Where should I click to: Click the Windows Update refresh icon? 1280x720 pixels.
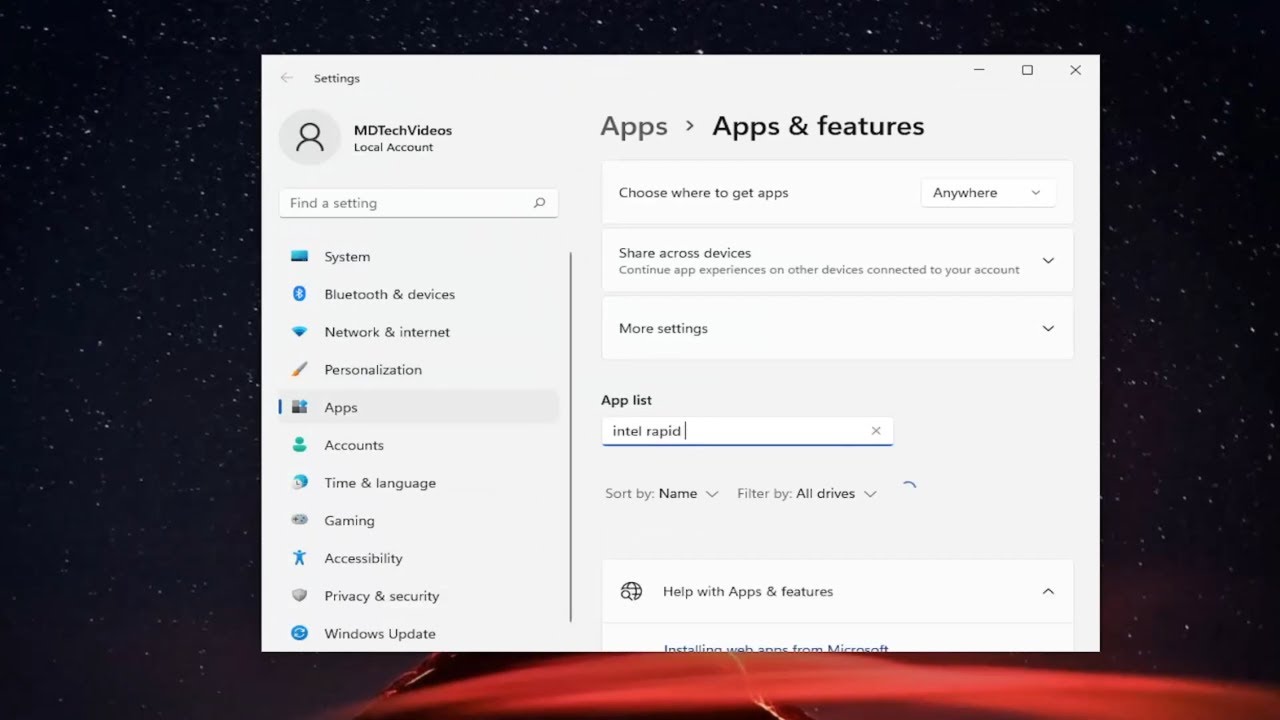coord(299,633)
